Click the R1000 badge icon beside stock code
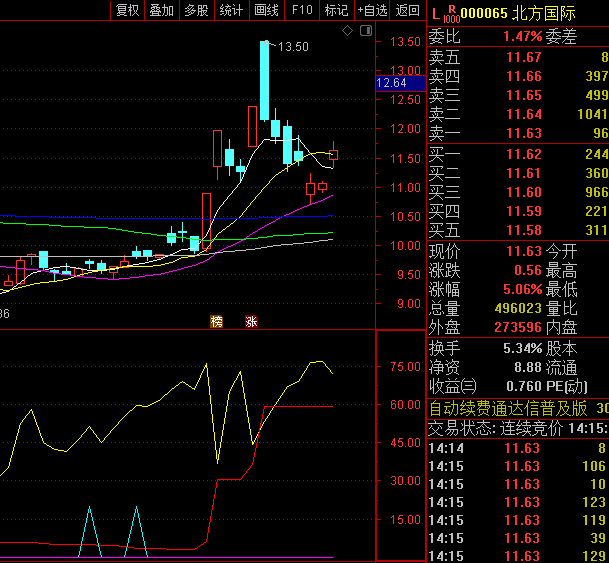 [451, 13]
